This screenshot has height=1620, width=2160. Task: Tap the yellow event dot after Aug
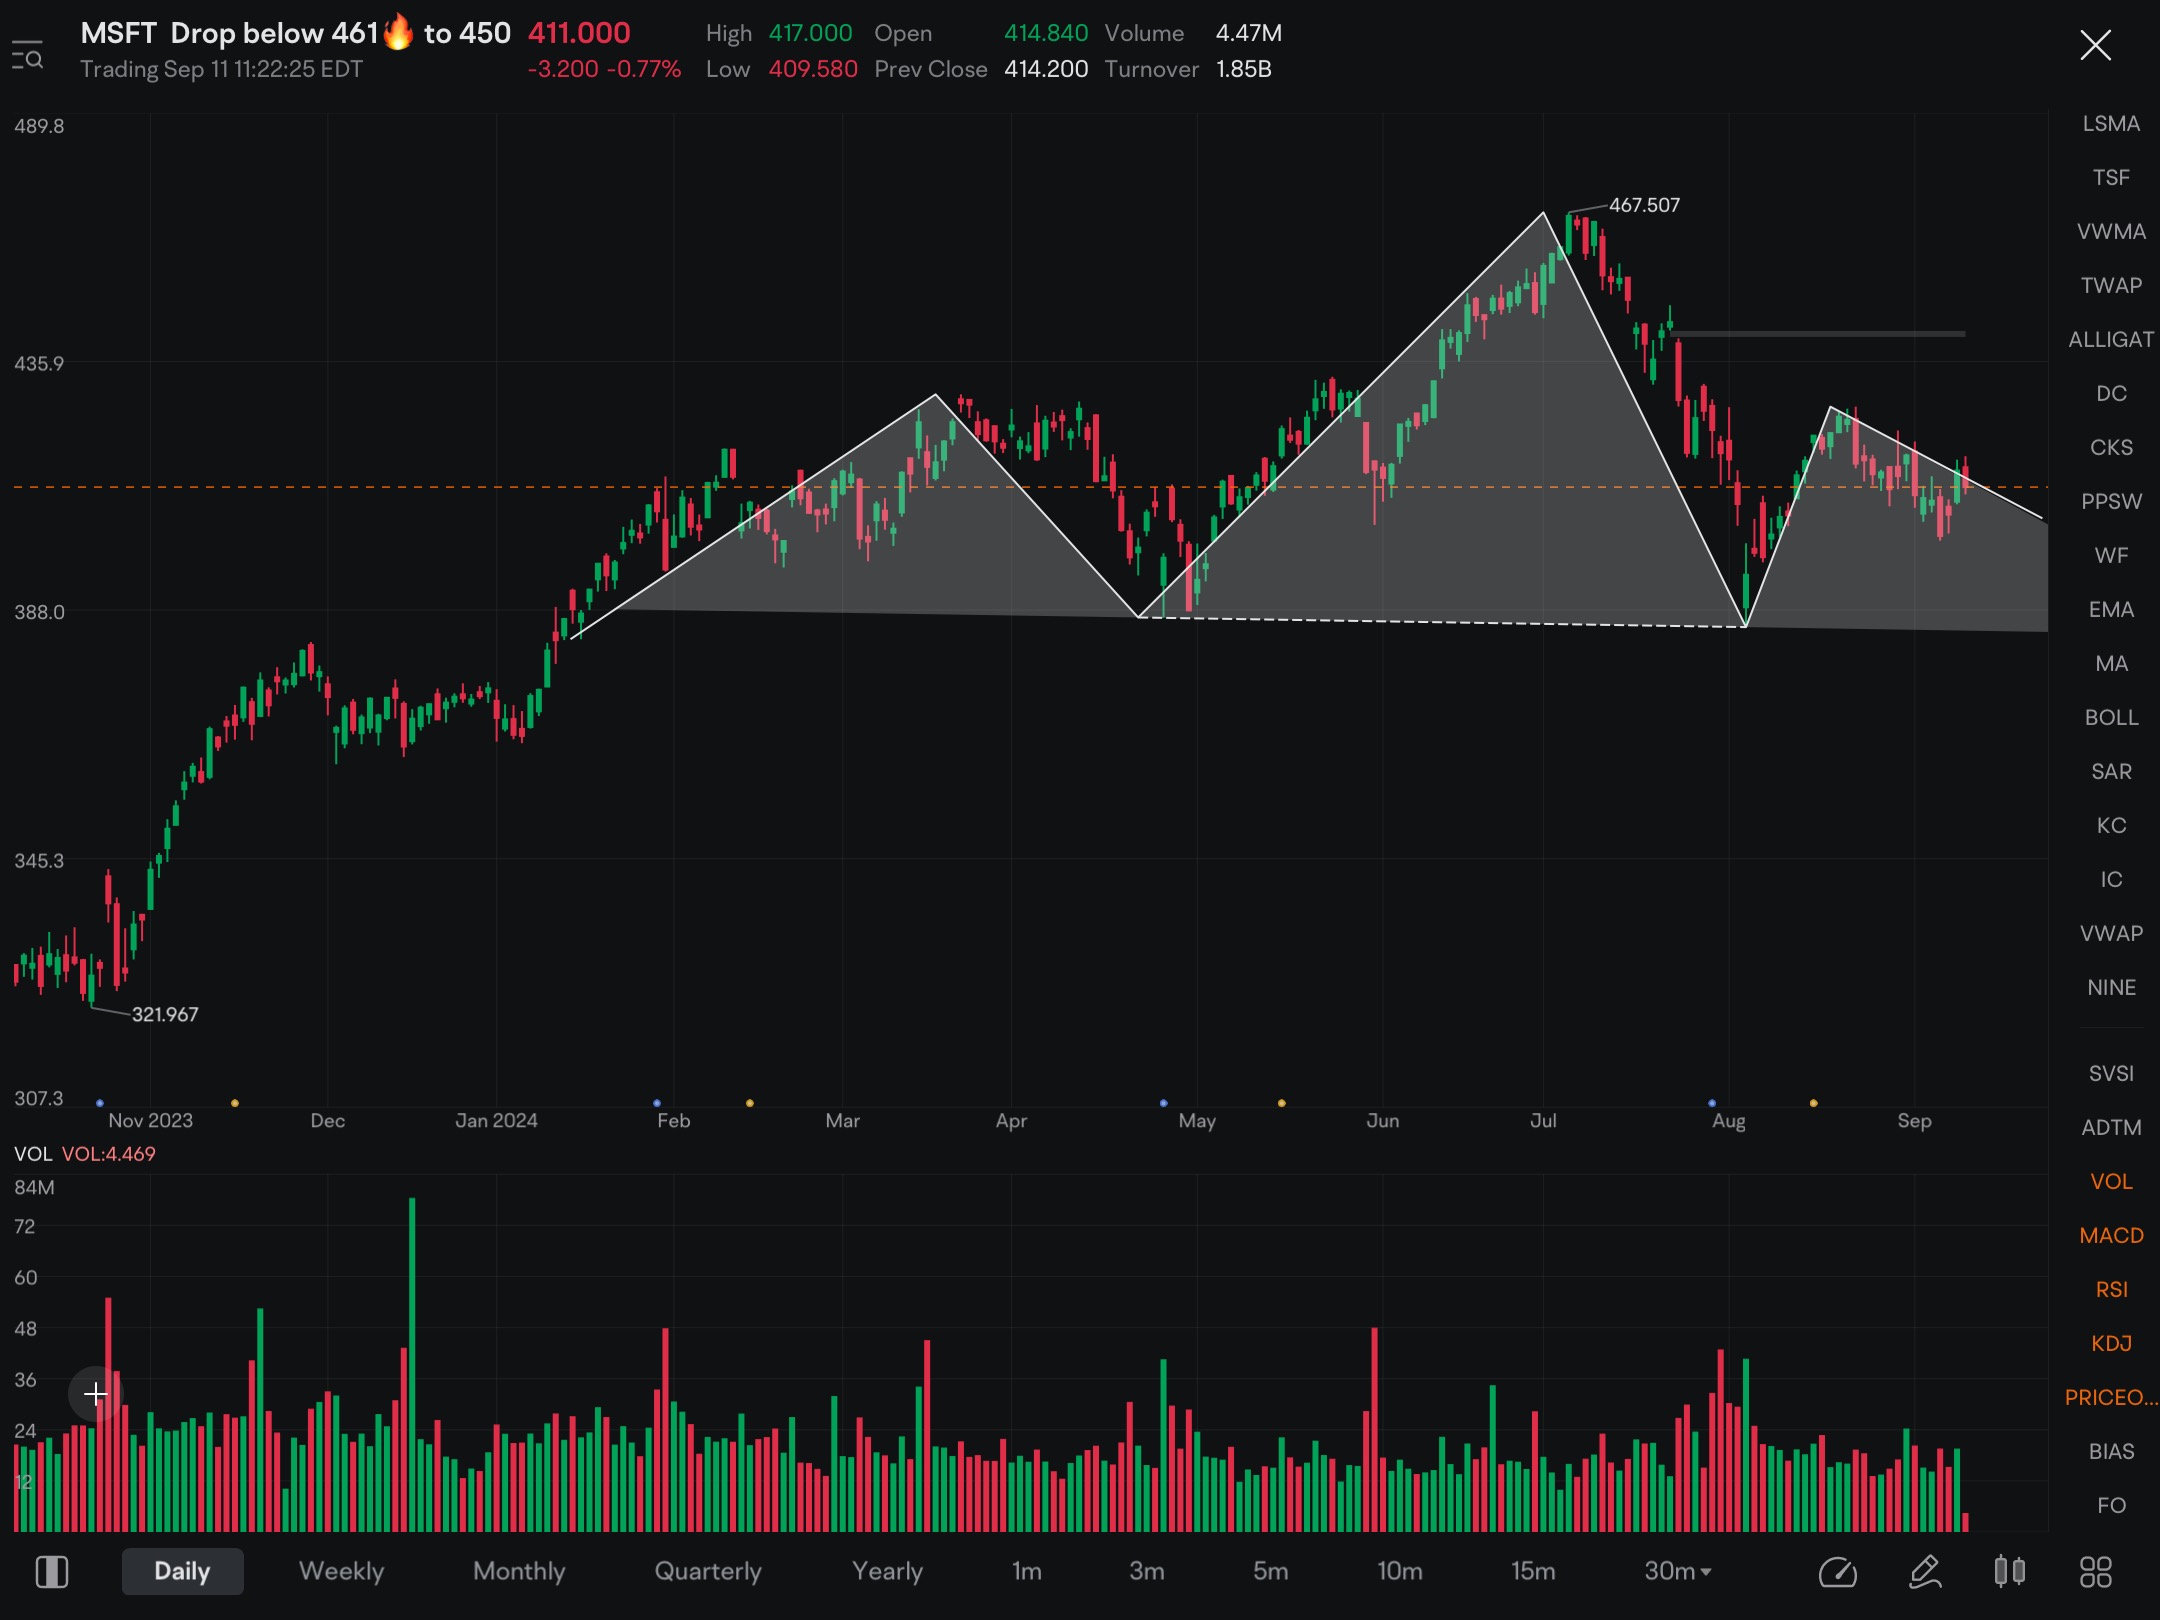click(1813, 1103)
